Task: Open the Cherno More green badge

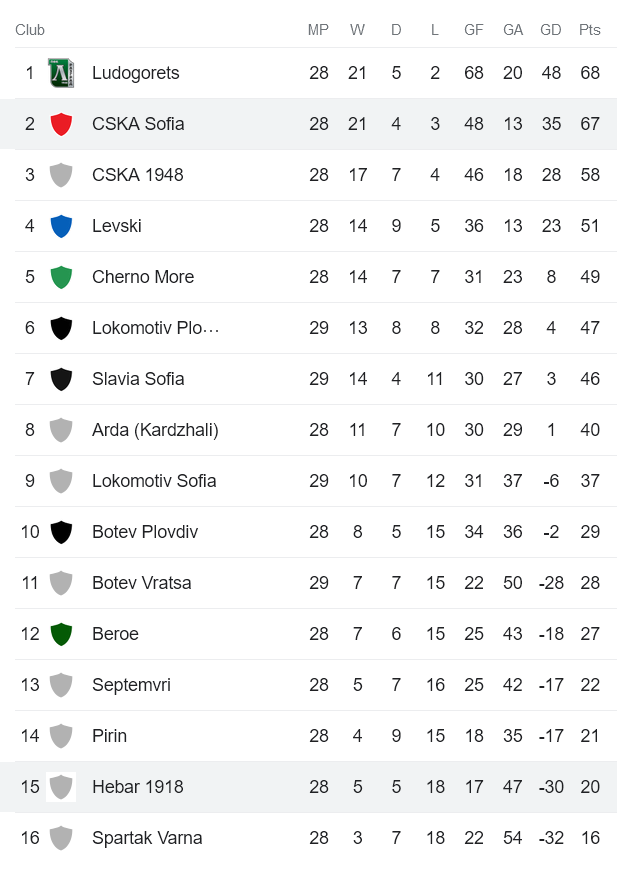Action: [61, 276]
